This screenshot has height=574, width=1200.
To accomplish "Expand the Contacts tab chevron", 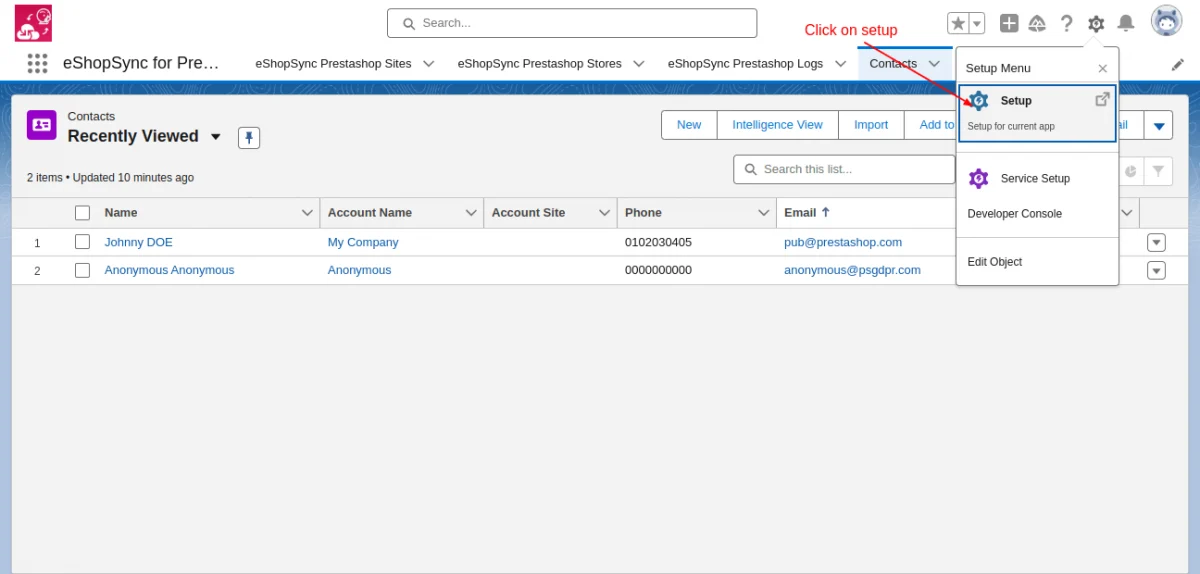I will point(934,63).
